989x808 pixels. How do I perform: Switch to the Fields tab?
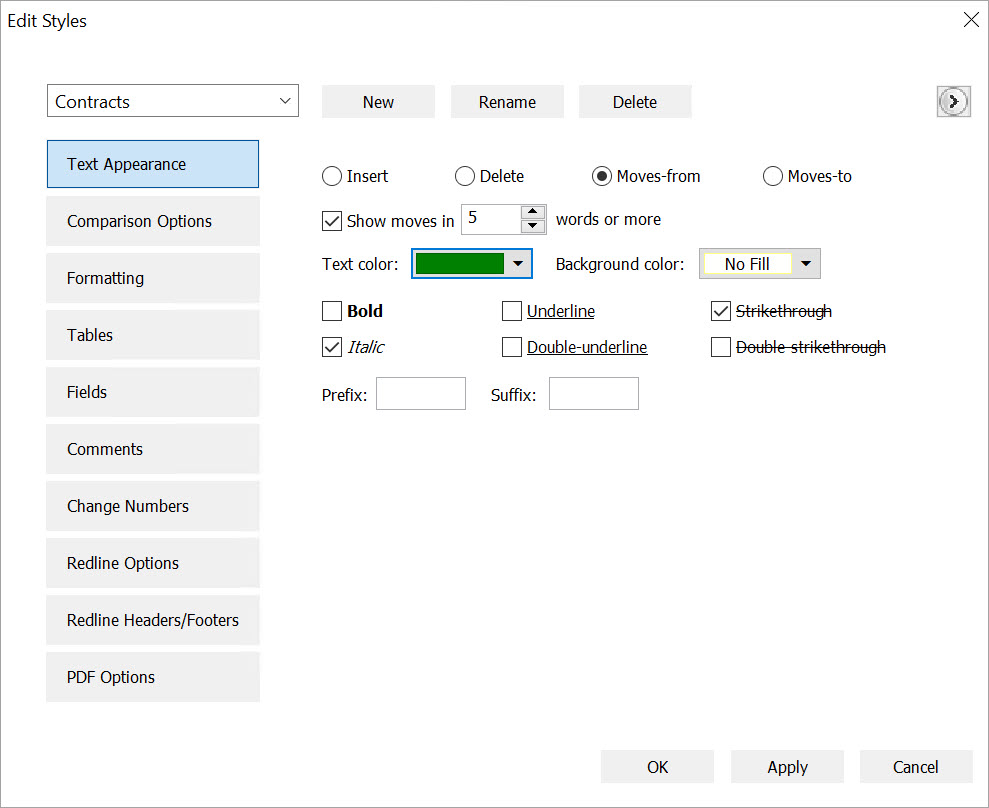(153, 392)
